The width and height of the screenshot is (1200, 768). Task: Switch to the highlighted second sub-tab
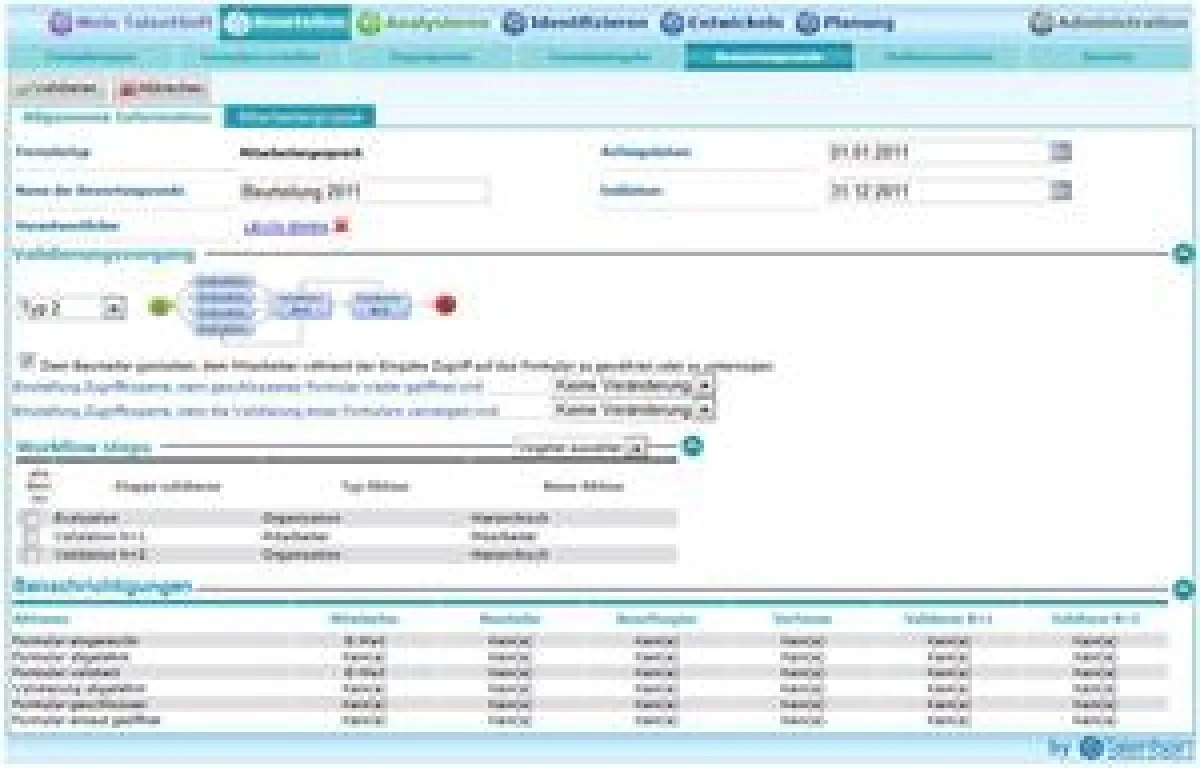299,117
